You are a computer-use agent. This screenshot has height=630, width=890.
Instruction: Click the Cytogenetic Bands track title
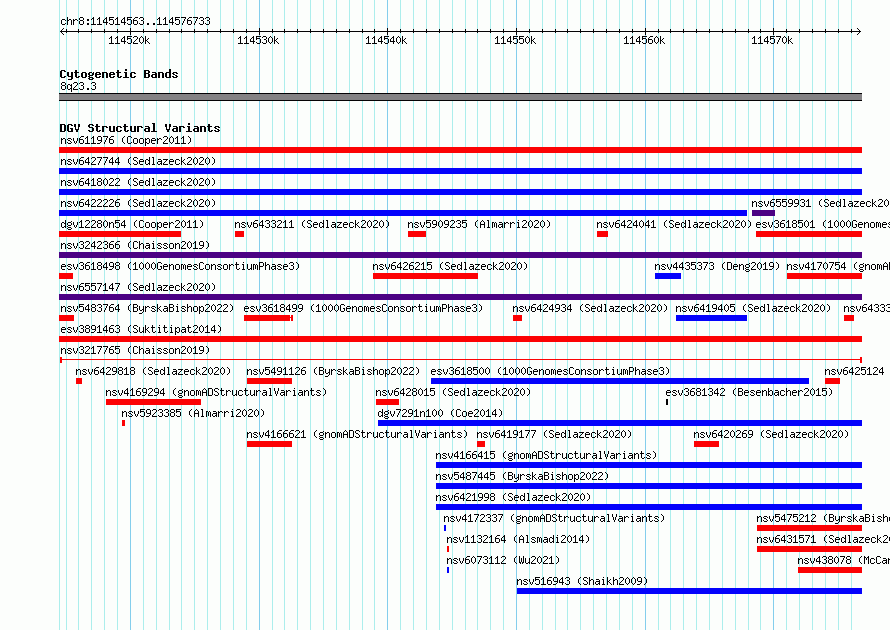point(119,74)
